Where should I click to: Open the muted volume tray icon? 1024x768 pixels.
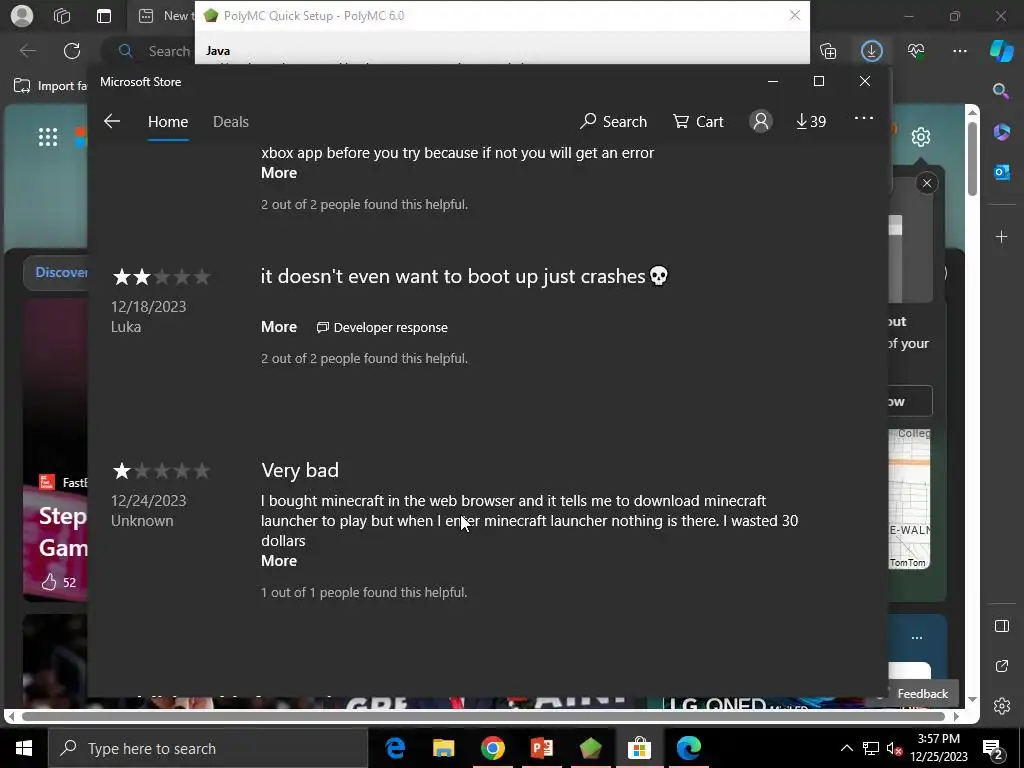(894, 748)
